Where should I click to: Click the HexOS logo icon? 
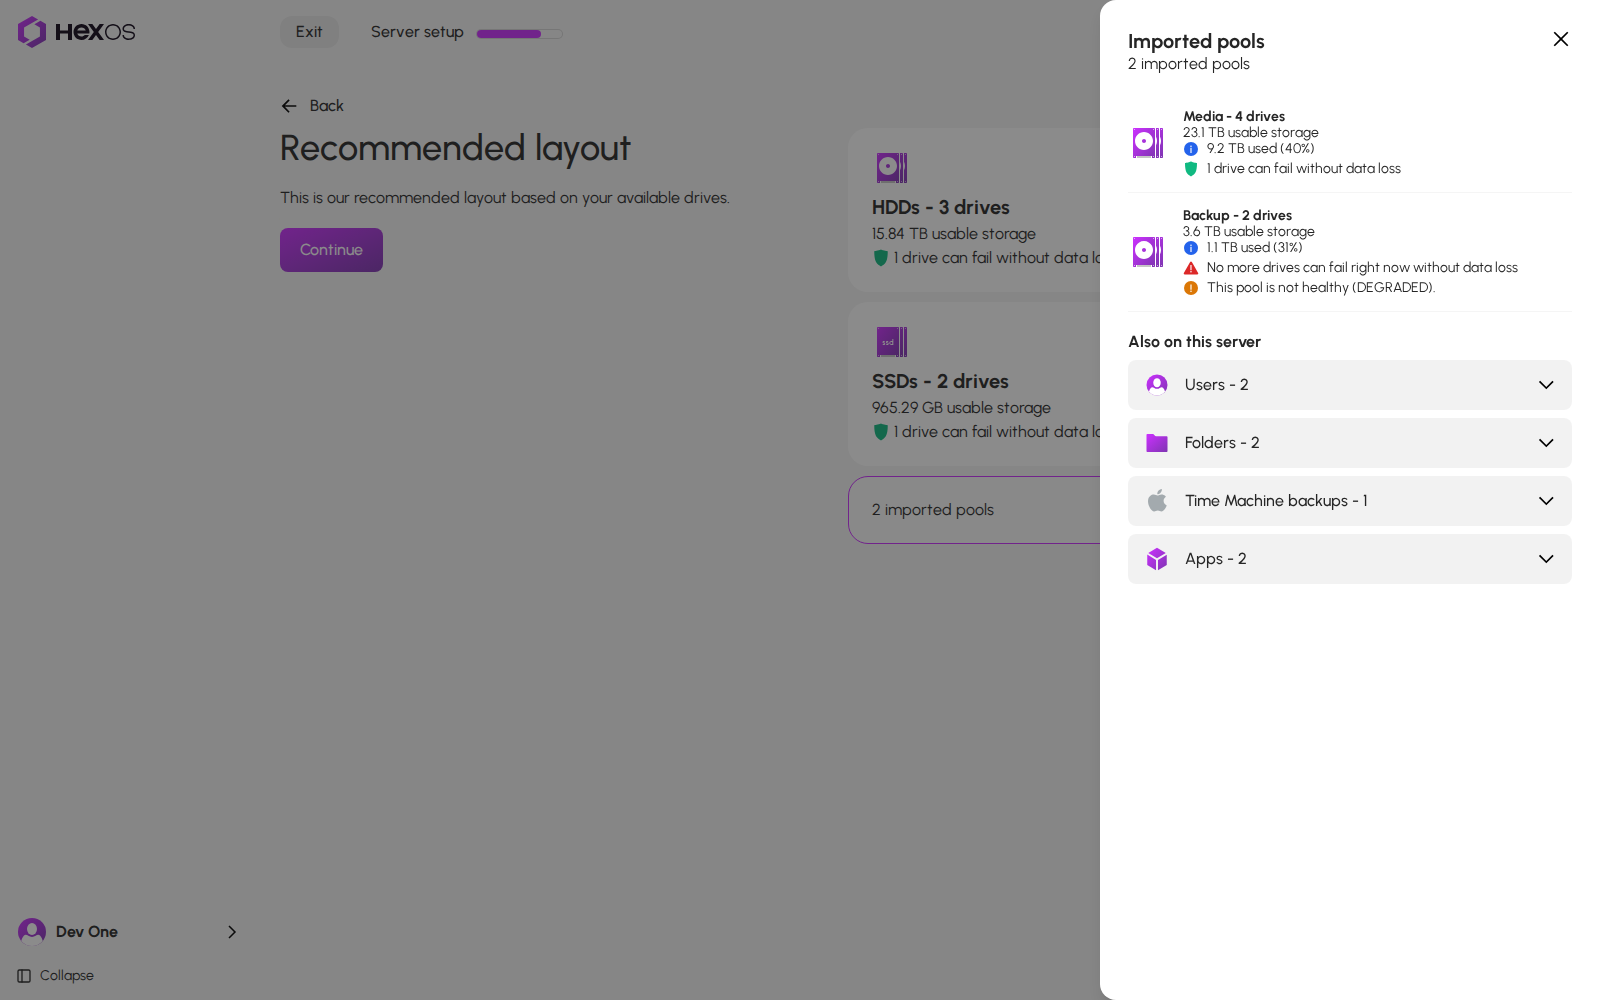32,32
